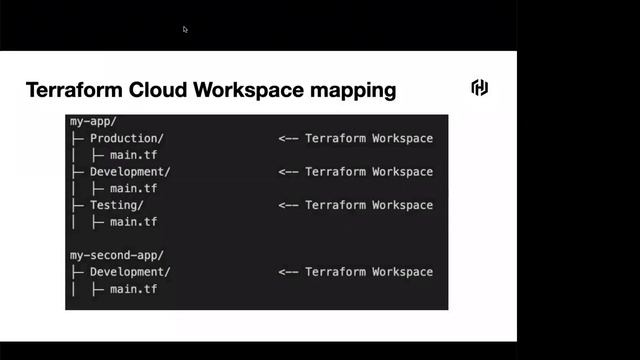Select 'main.tf' under Testing/
Image resolution: width=640 pixels, height=360 pixels.
coord(133,222)
